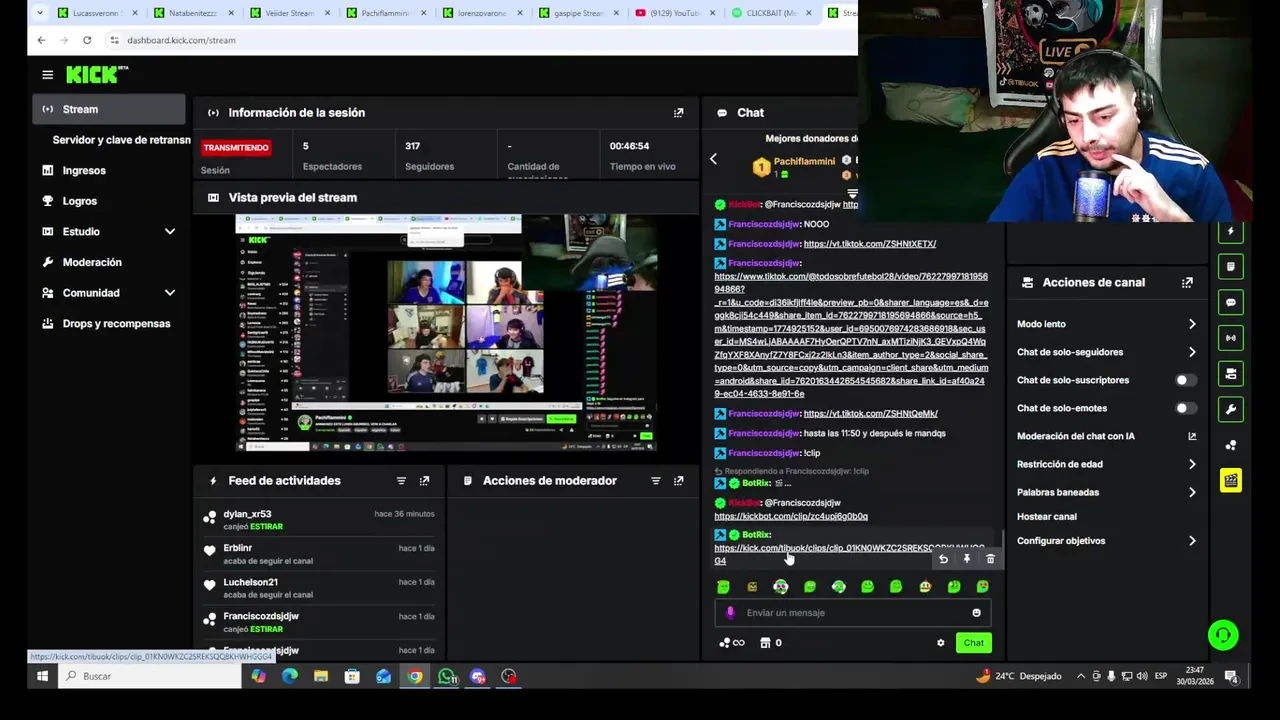The image size is (1280, 720).
Task: Toggle Chat de solo-emotes switch
Action: [x=1185, y=408]
